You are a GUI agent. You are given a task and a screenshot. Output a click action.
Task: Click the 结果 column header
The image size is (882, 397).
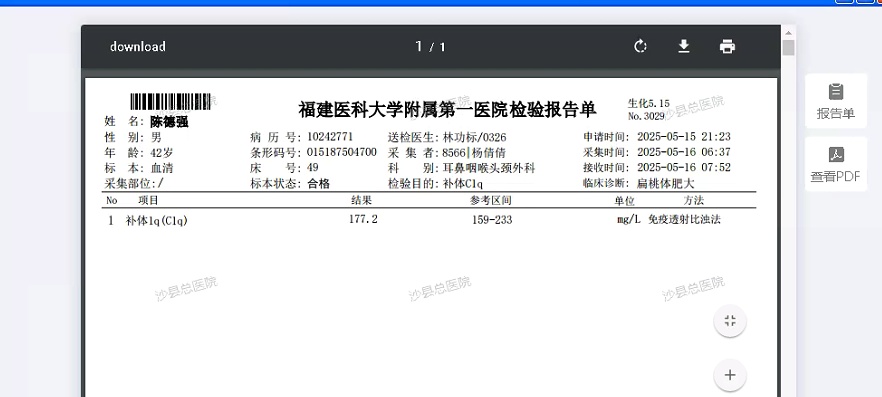point(362,200)
